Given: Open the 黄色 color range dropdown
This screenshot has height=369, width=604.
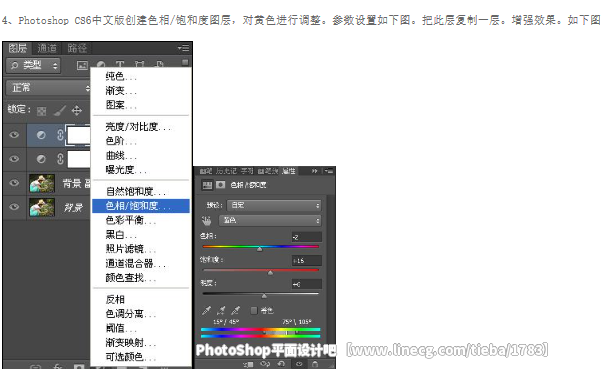Looking at the screenshot, I should [270, 220].
